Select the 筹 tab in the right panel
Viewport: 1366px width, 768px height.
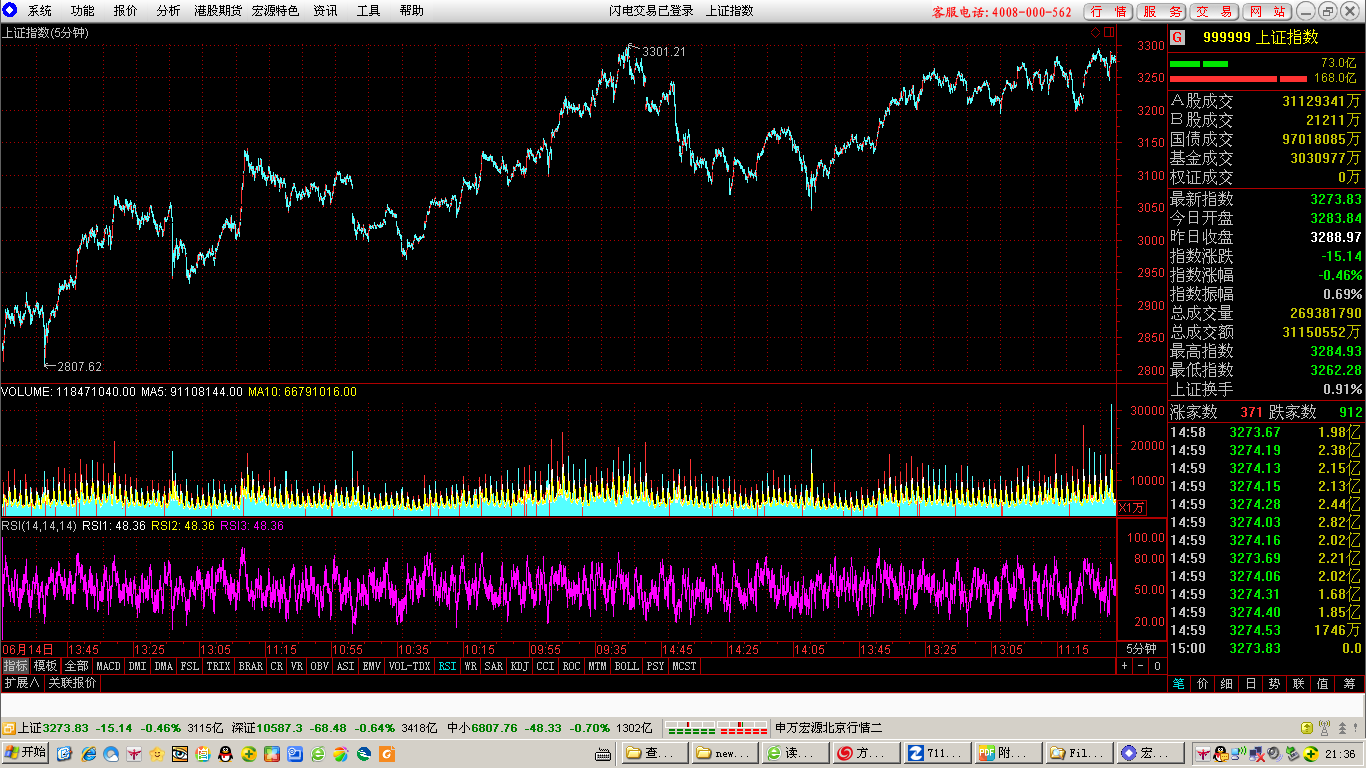tap(1349, 684)
